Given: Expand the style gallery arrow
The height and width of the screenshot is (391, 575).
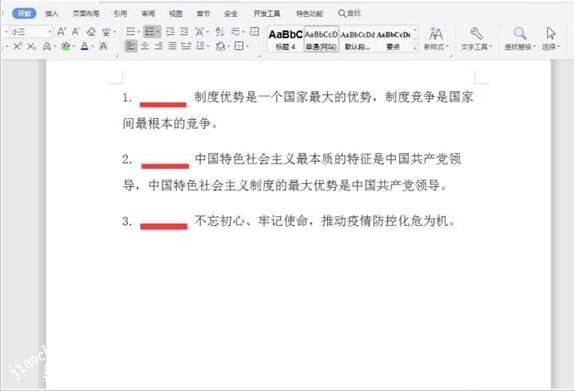Looking at the screenshot, I should pos(415,47).
